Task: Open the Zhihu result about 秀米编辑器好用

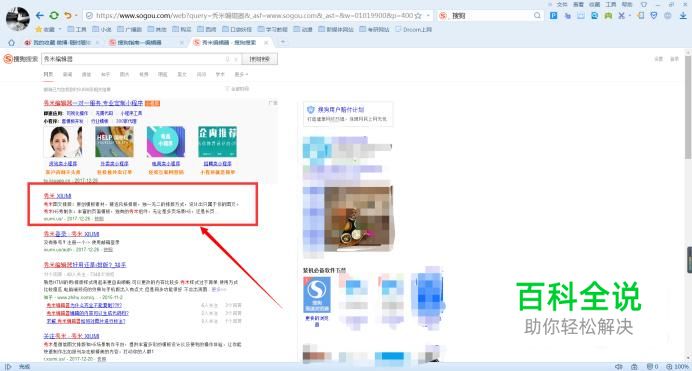Action: (85, 265)
